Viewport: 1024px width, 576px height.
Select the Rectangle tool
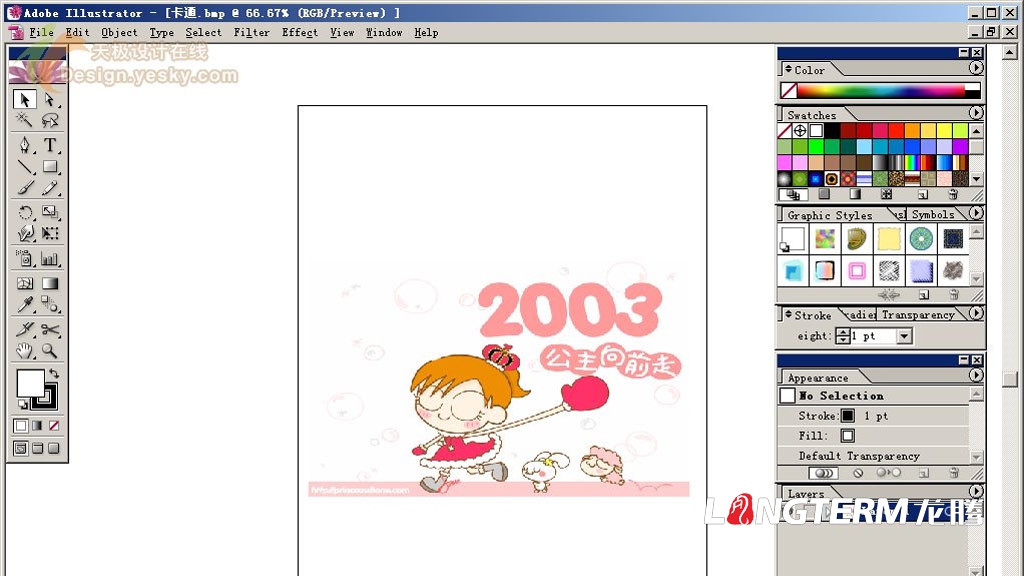coord(50,167)
